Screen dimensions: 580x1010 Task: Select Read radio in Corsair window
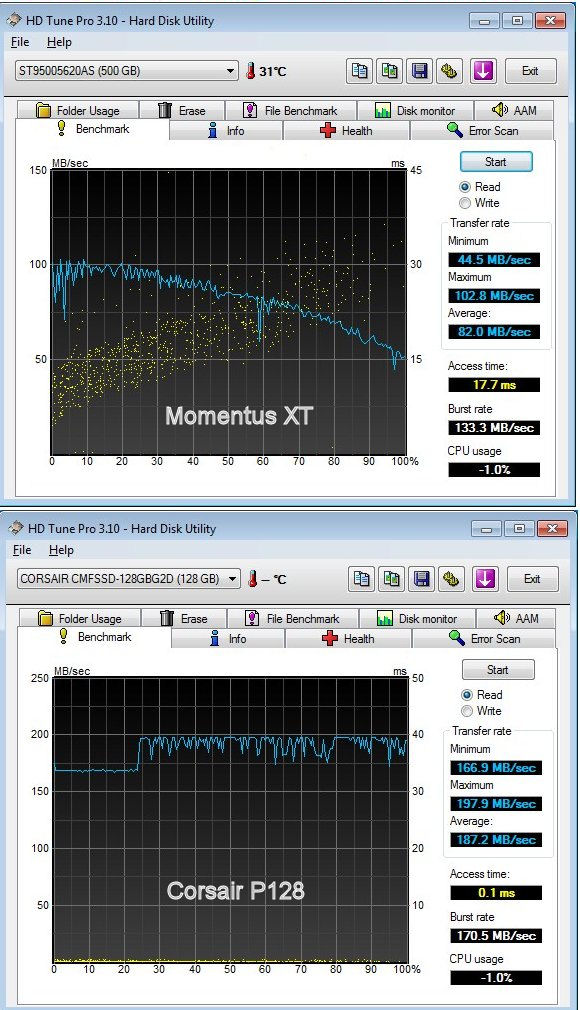point(467,695)
